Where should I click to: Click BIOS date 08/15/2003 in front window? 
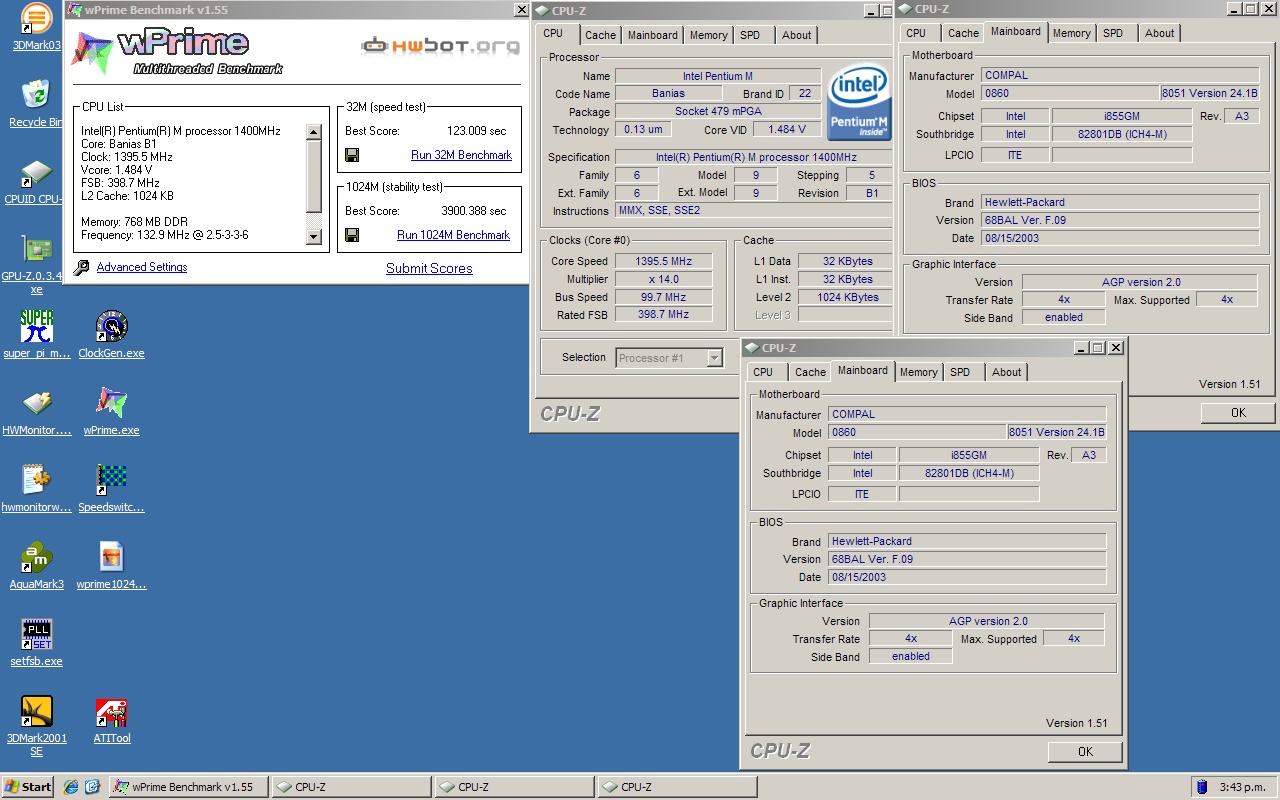[968, 577]
